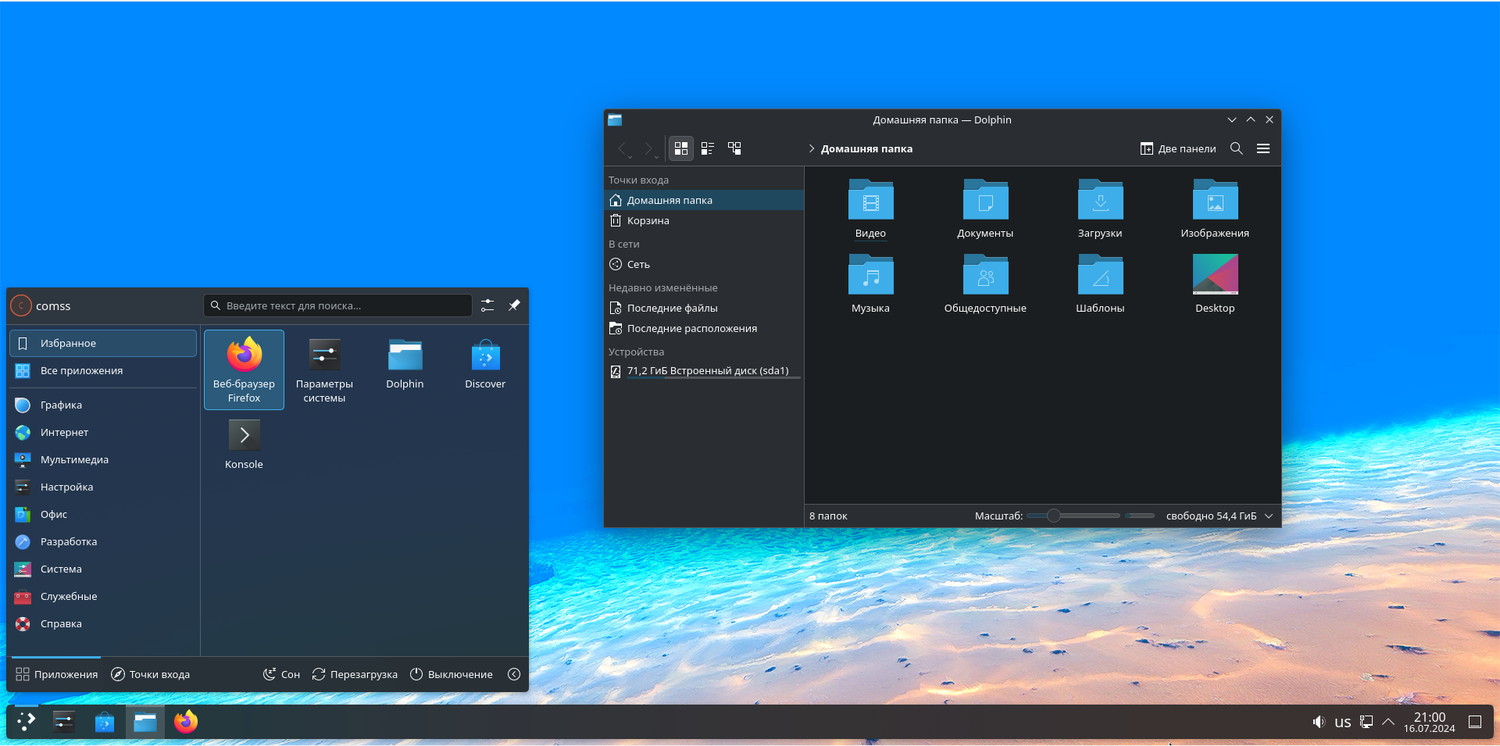
Task: Open Сеть in places sidebar
Action: click(704, 264)
